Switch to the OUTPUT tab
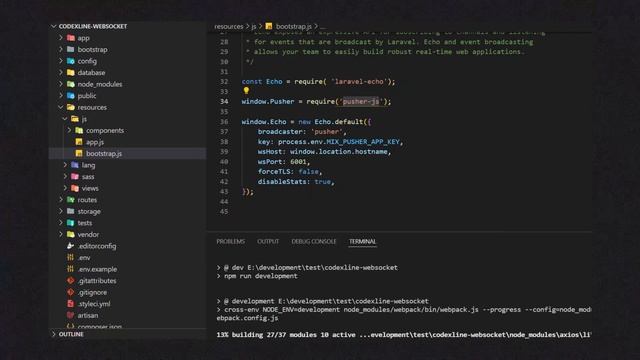 tap(268, 241)
